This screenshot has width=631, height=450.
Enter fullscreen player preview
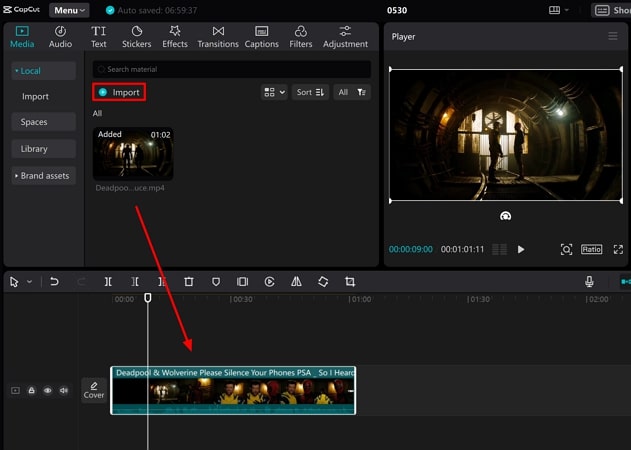pos(618,249)
